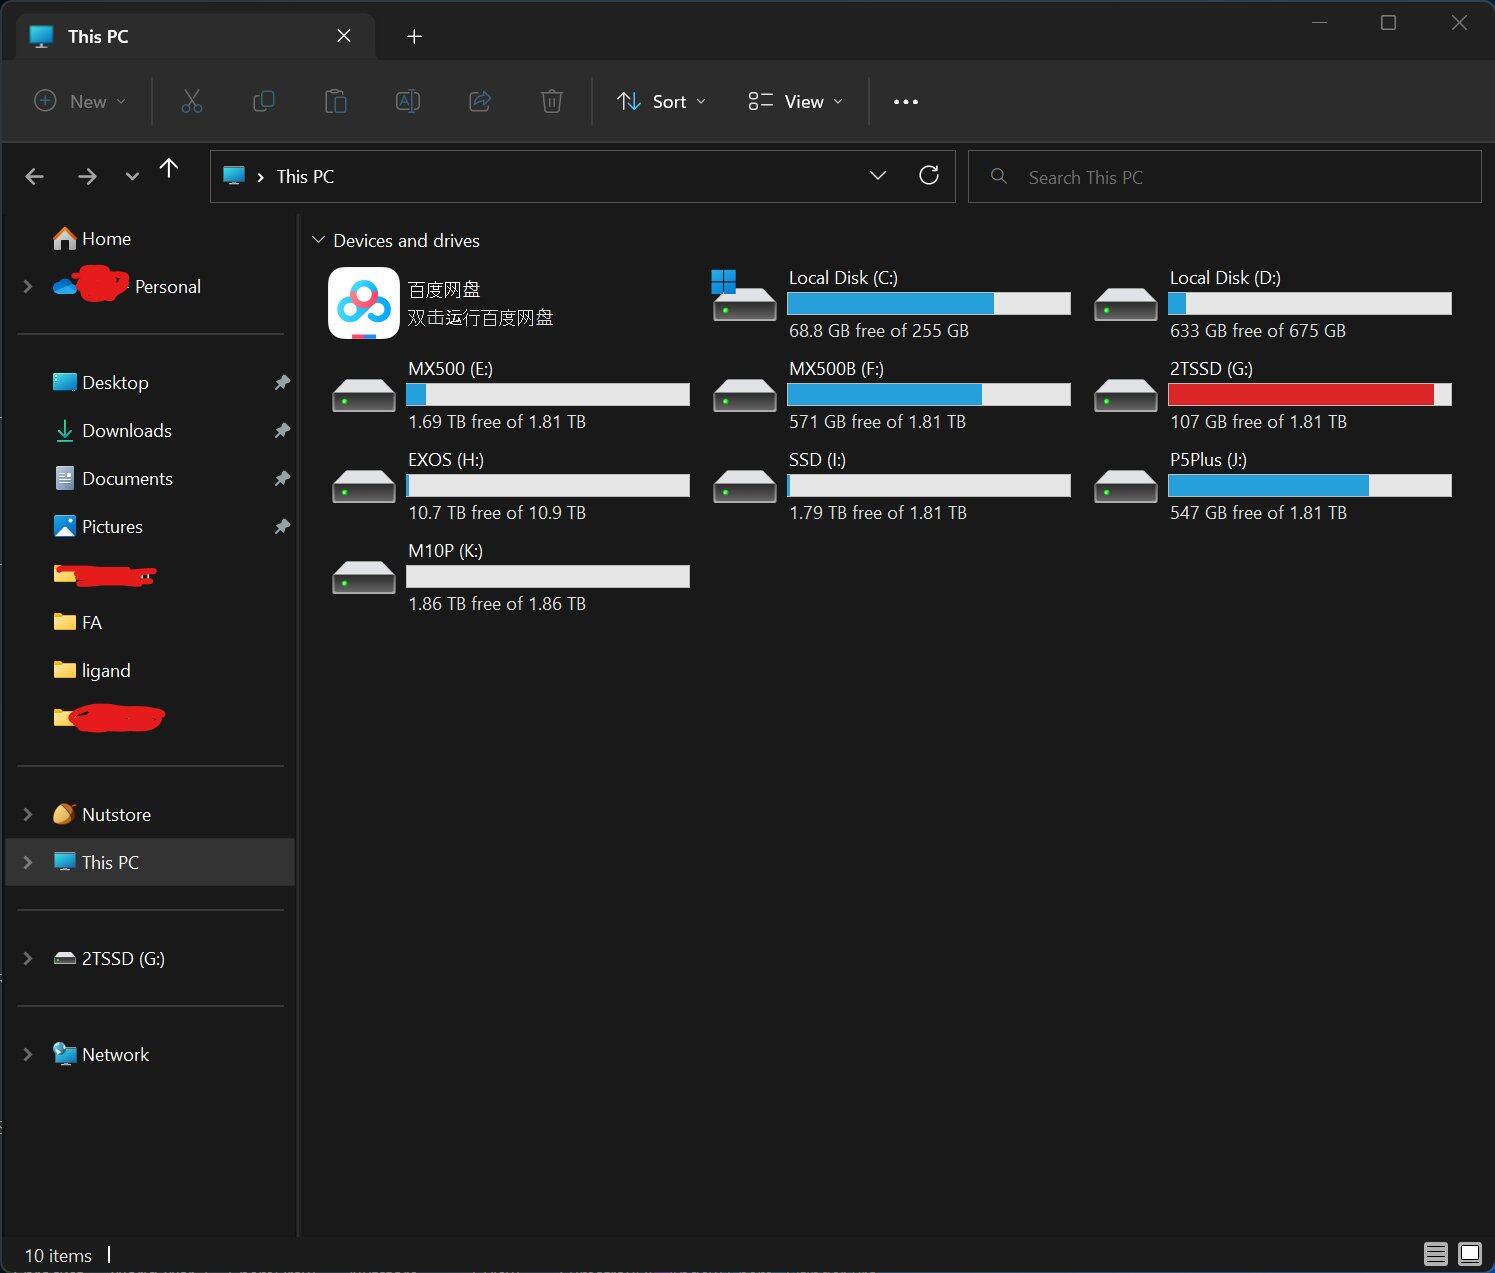Switch to details view icon in status bar

[1436, 1253]
